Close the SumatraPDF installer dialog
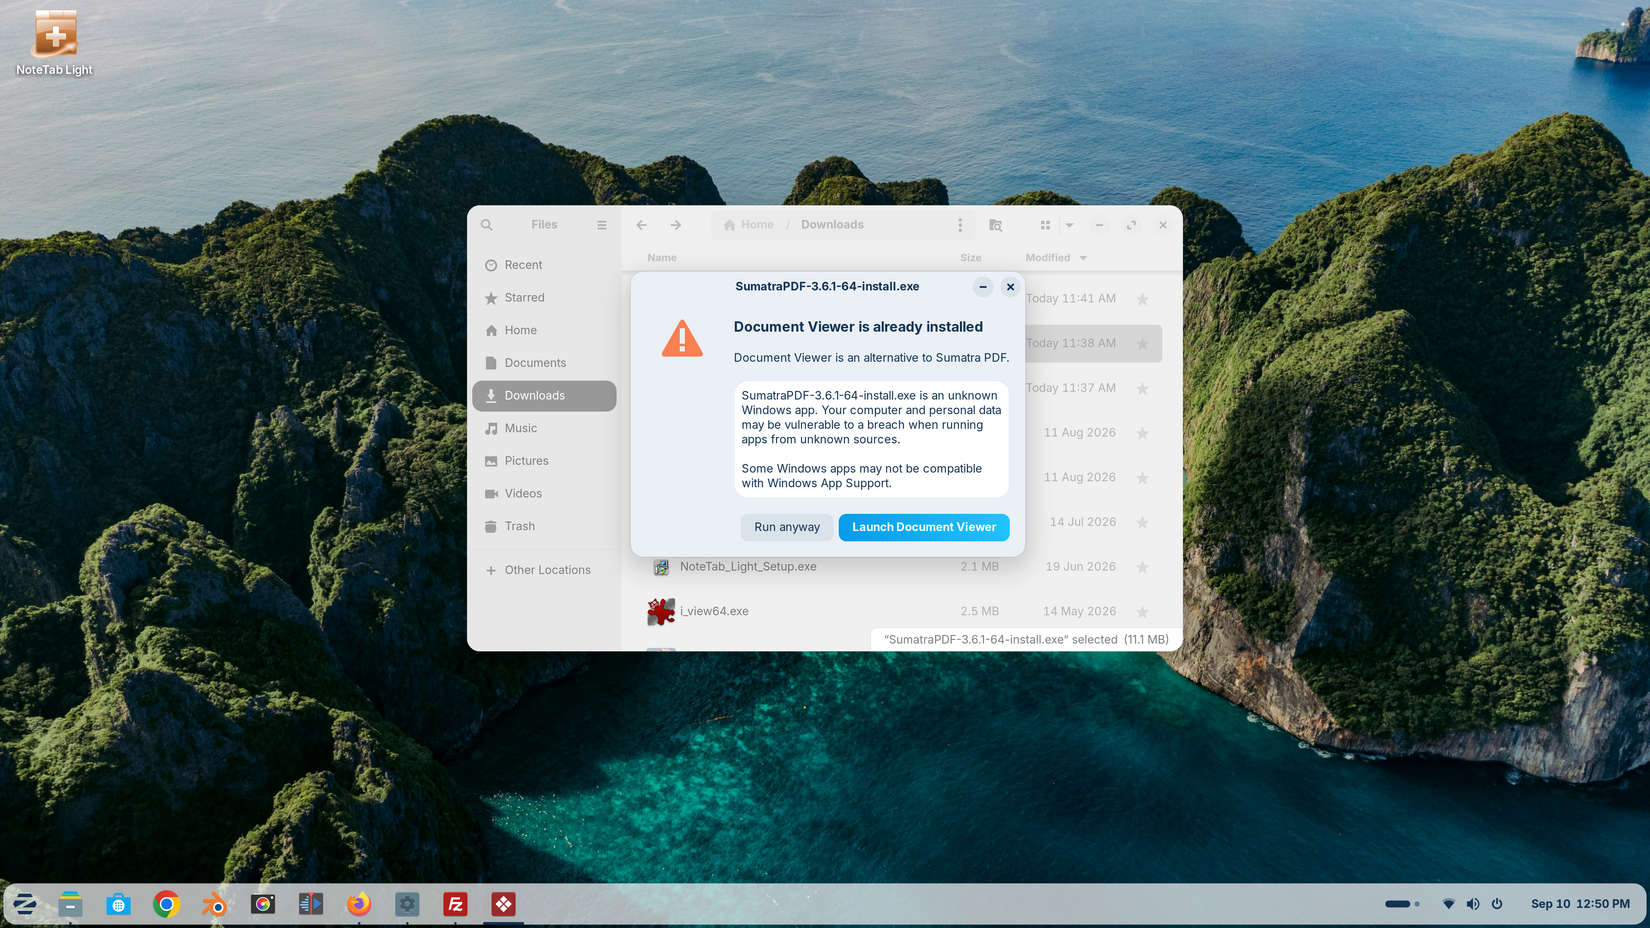Viewport: 1650px width, 928px height. tap(1010, 287)
